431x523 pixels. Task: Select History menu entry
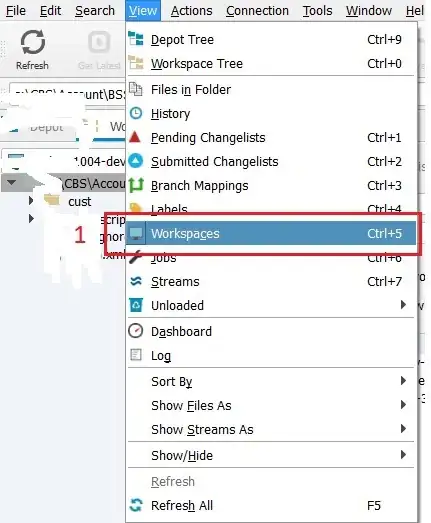(271, 113)
